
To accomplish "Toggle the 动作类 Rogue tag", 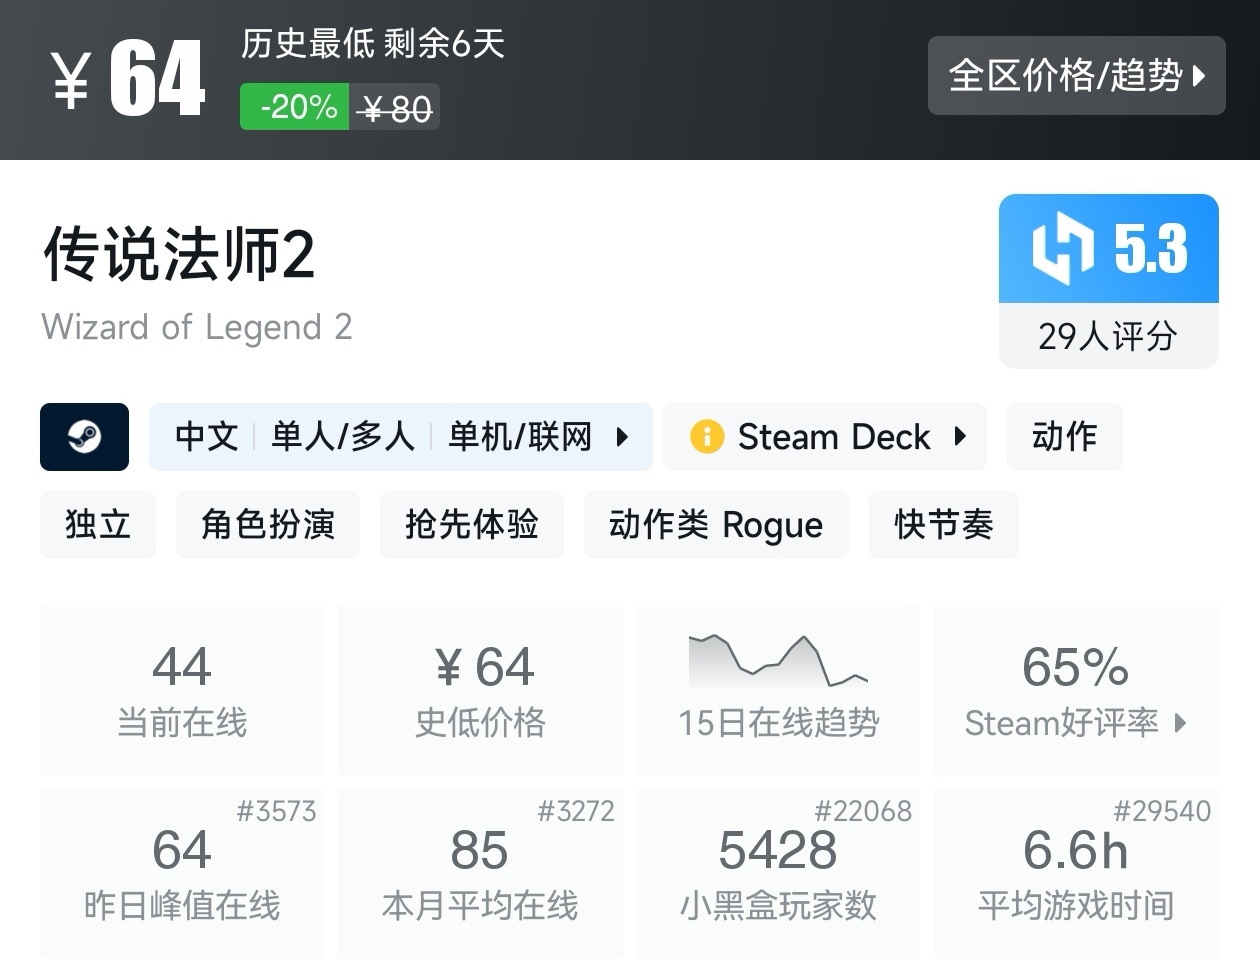I will point(716,525).
